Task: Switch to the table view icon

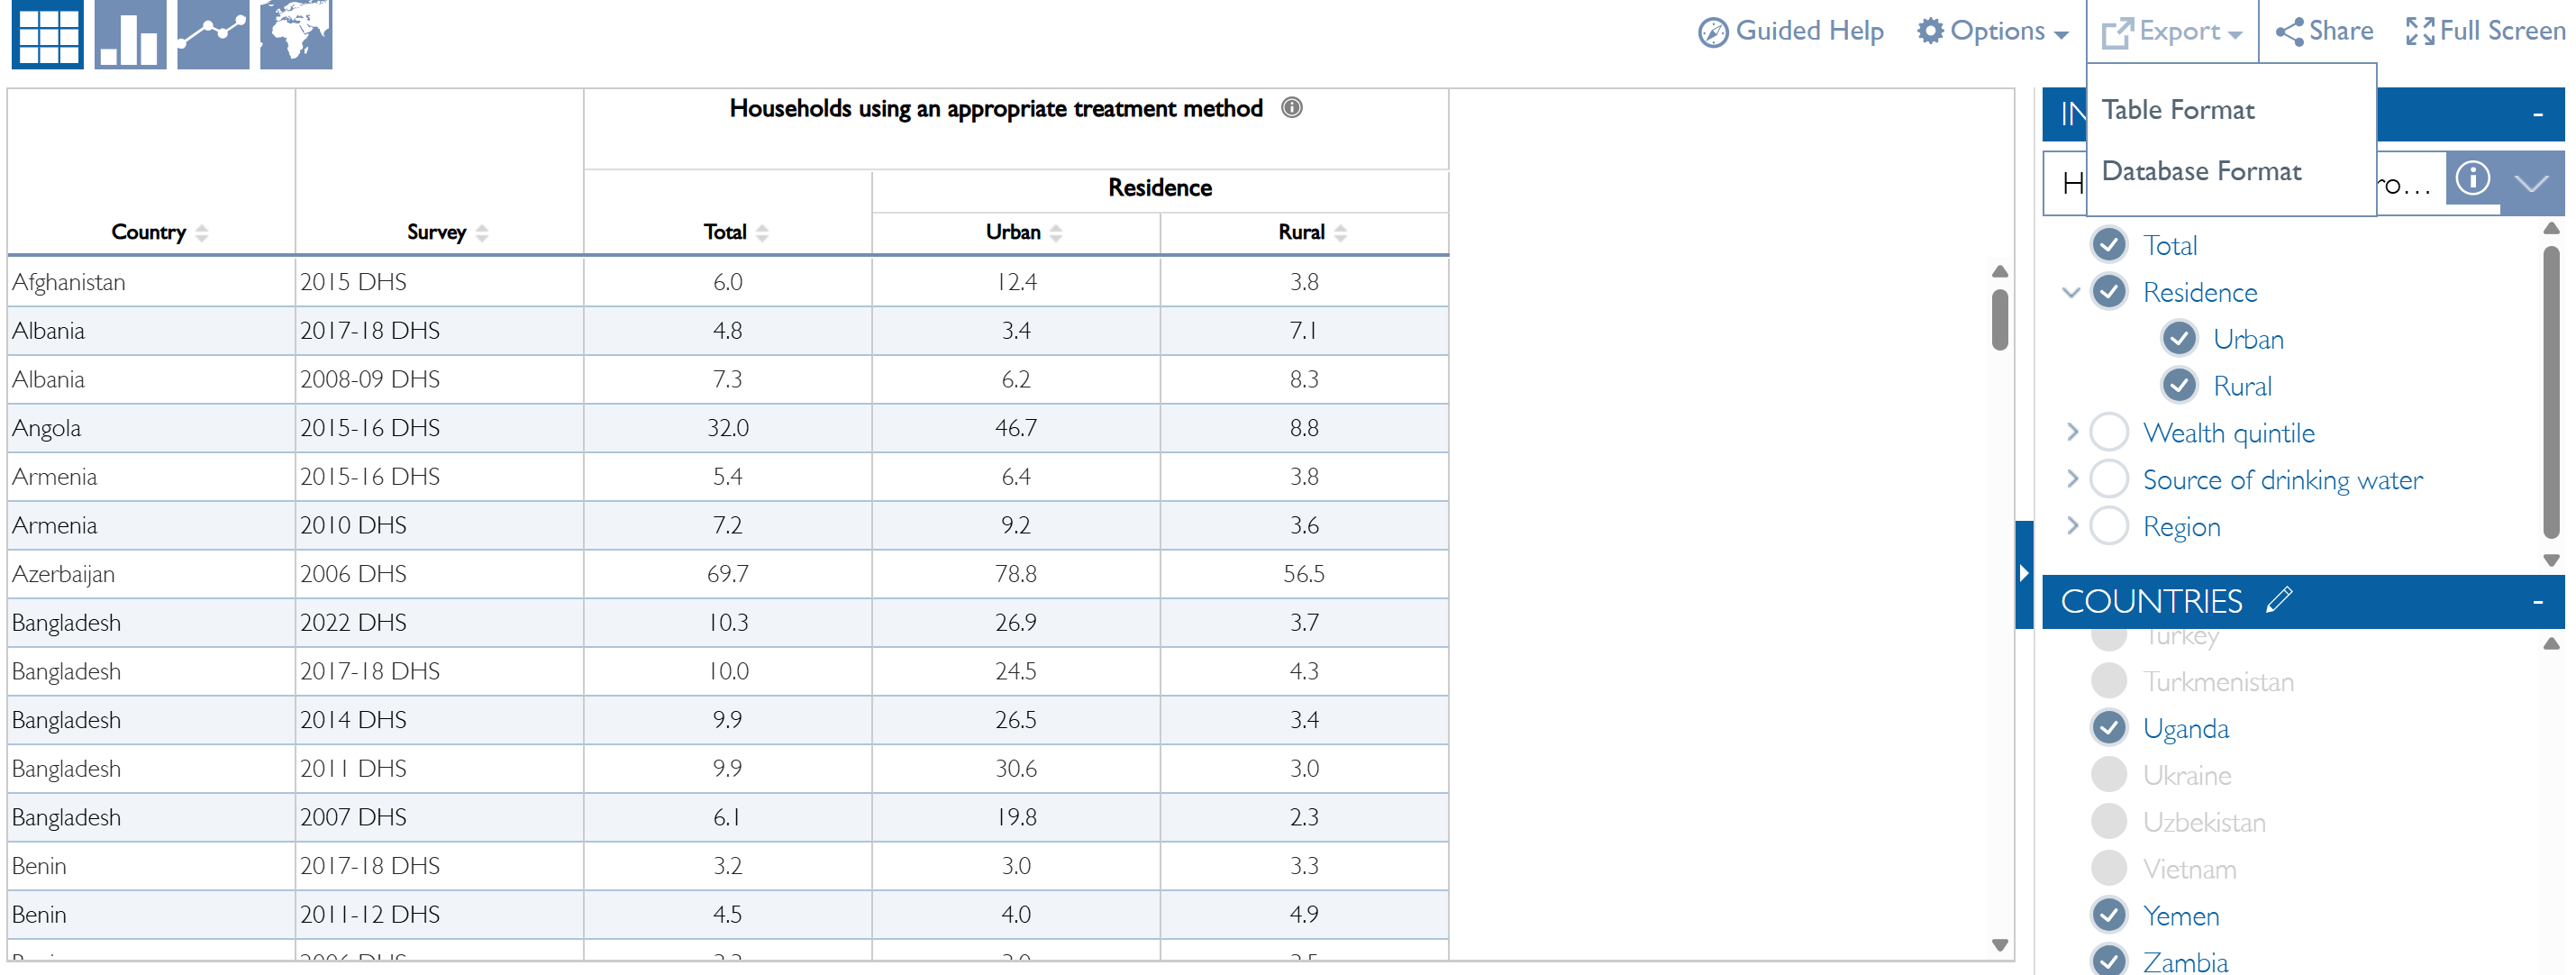Action: pos(47,35)
